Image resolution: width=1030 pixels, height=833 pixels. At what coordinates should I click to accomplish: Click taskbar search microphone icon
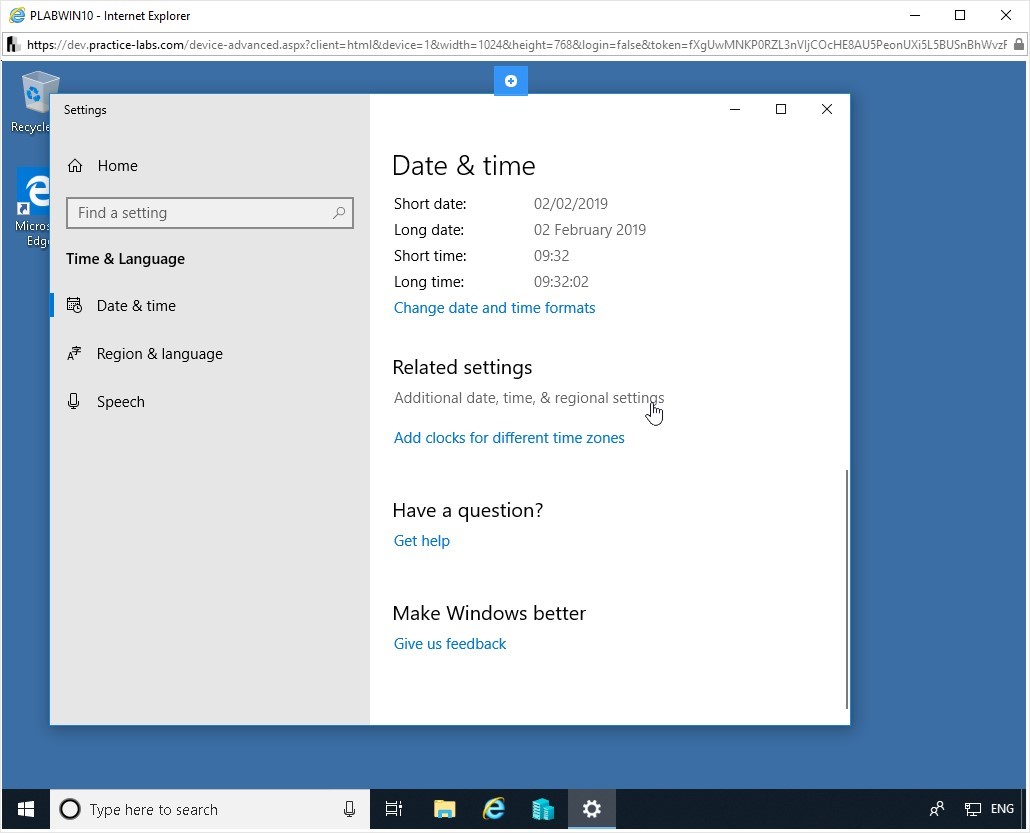(x=349, y=809)
